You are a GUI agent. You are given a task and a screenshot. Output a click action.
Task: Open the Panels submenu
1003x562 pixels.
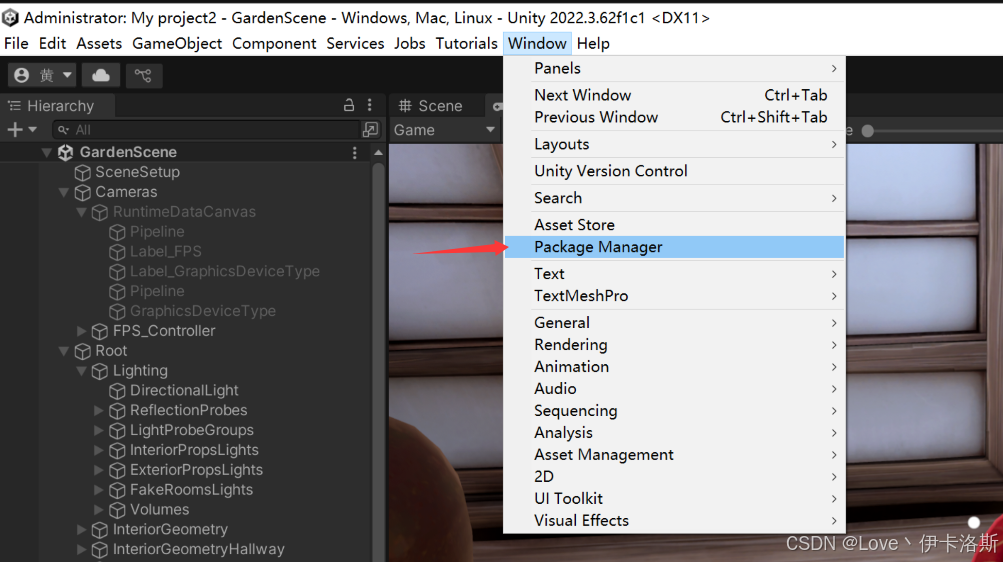674,68
